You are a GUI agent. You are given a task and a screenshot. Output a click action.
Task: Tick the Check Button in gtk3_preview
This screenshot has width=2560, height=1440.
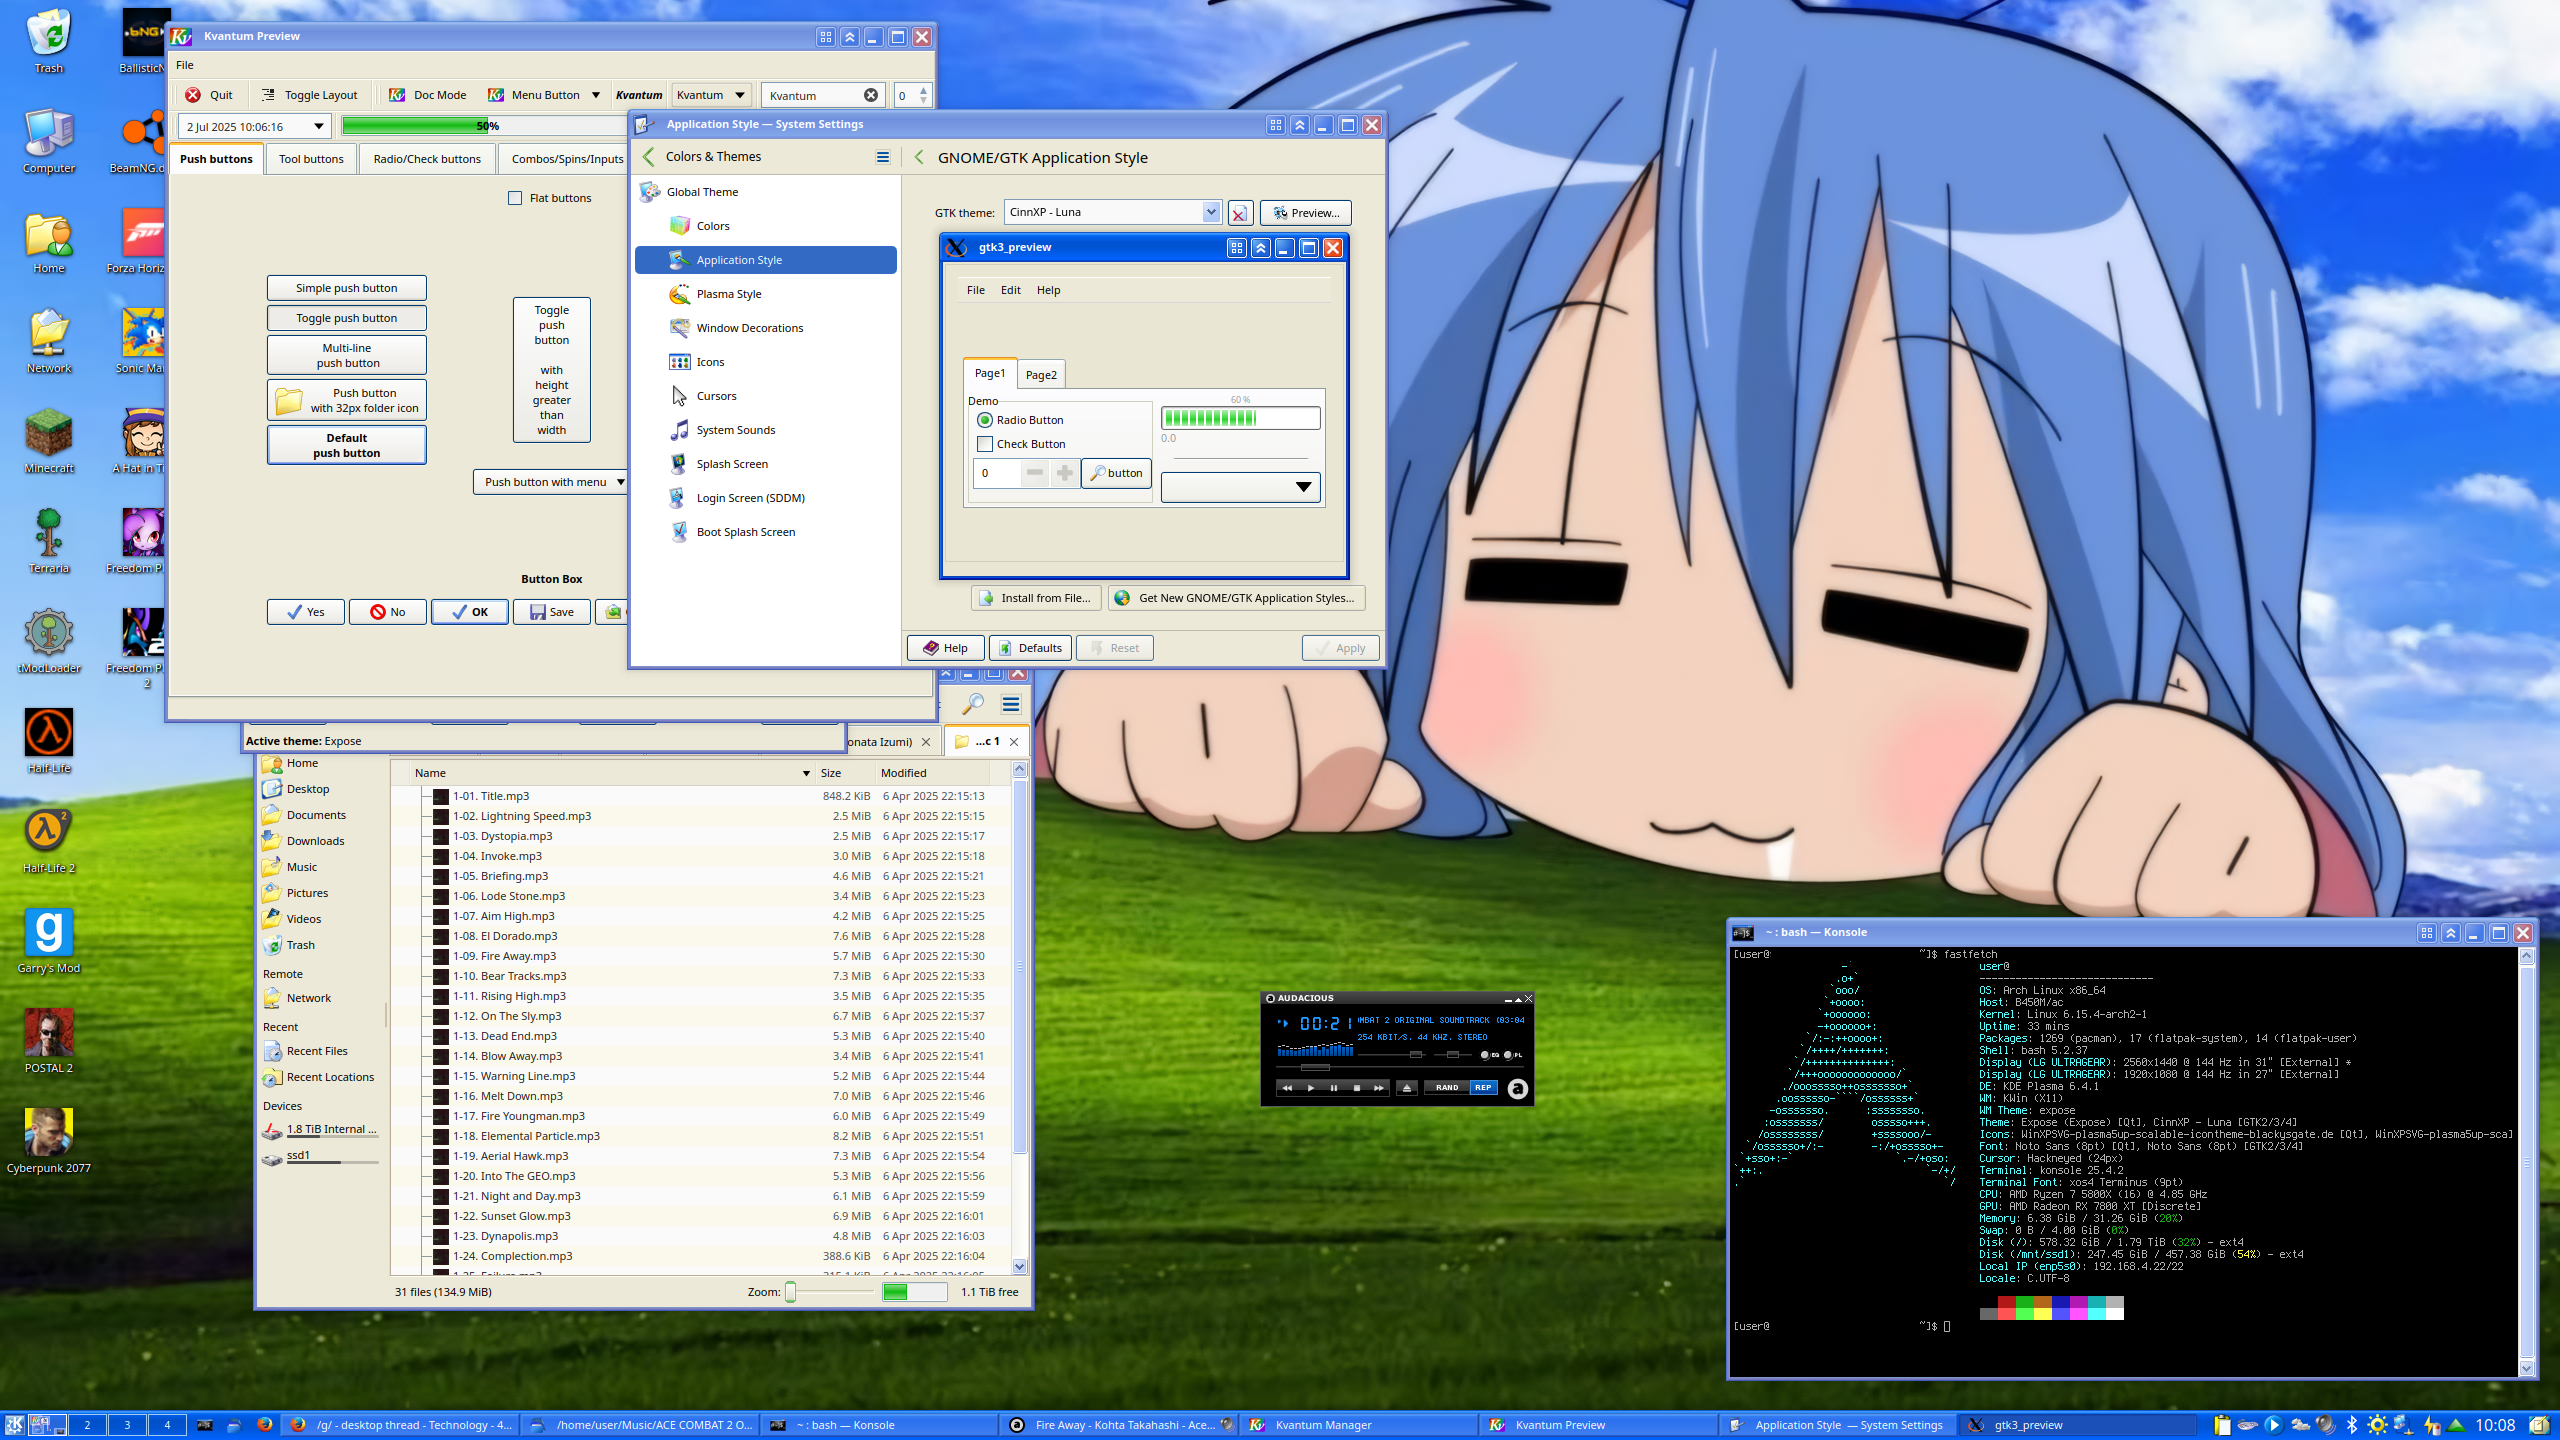(985, 444)
